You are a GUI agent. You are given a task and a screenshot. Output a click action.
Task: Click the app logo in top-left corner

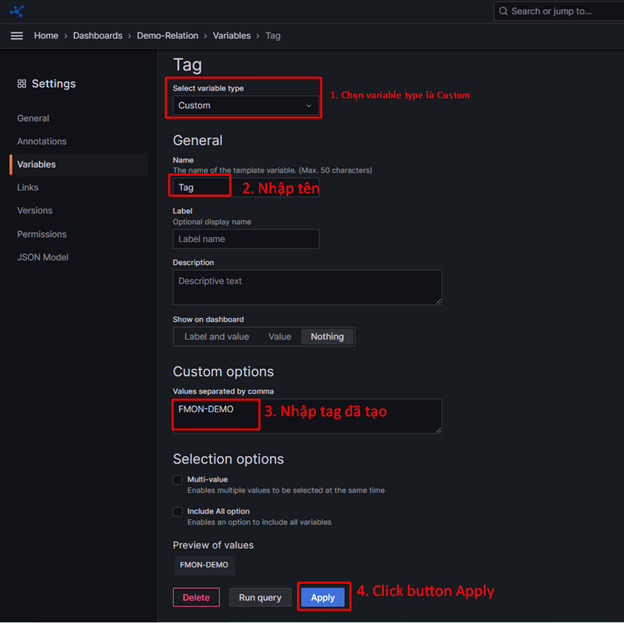[16, 11]
